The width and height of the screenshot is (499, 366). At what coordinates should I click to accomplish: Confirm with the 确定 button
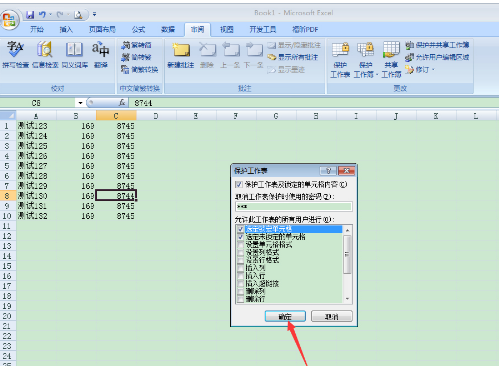(285, 316)
